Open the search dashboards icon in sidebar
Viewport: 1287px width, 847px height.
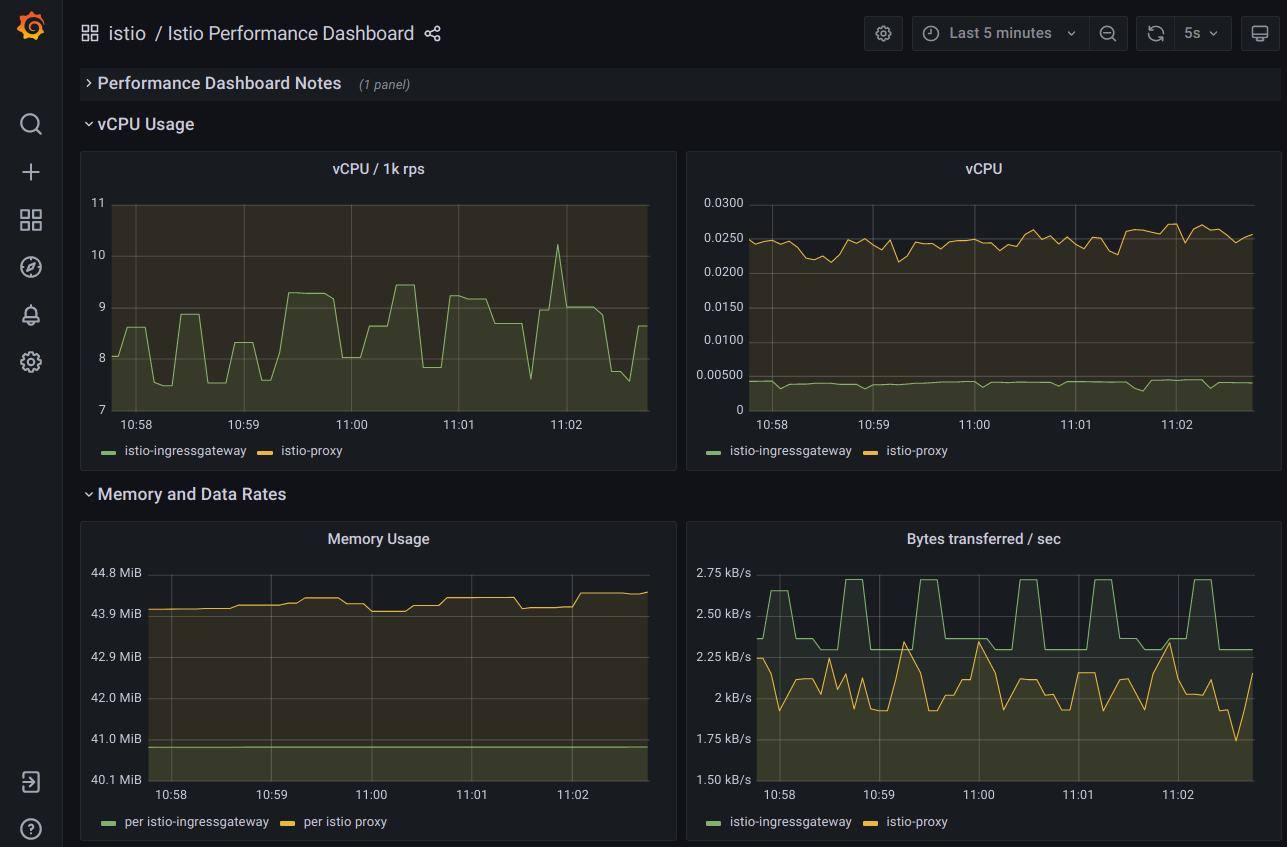click(x=31, y=124)
